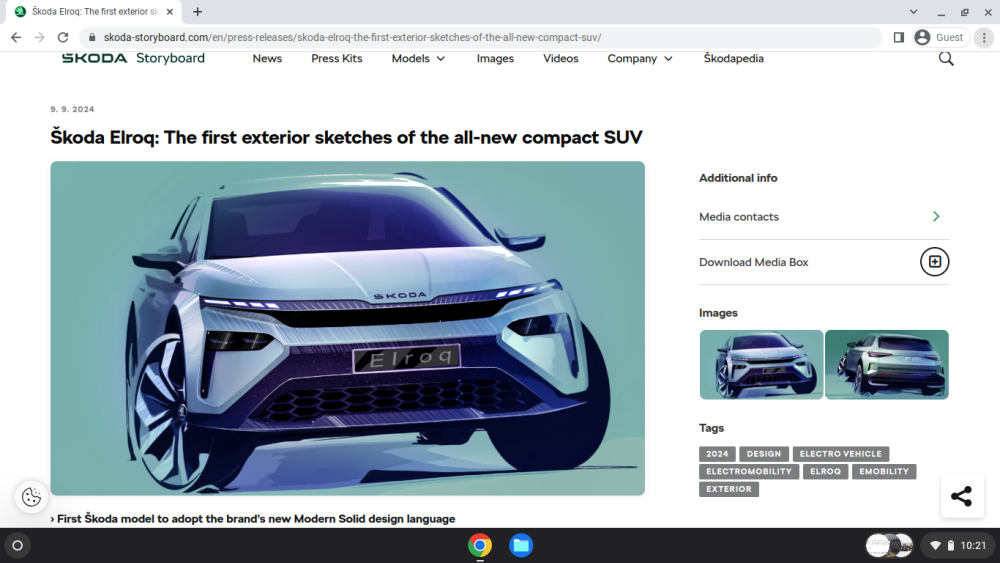Select the ELECTRO VEHICLE tag
1000x563 pixels.
click(841, 454)
